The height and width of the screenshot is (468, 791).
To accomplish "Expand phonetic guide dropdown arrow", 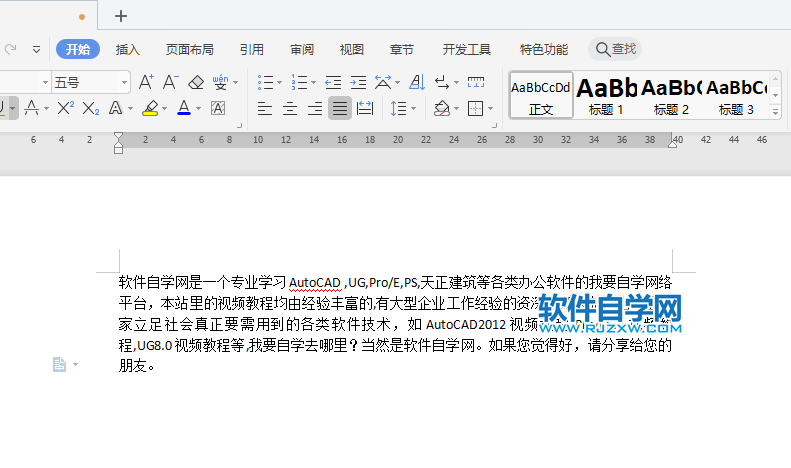I will 236,82.
